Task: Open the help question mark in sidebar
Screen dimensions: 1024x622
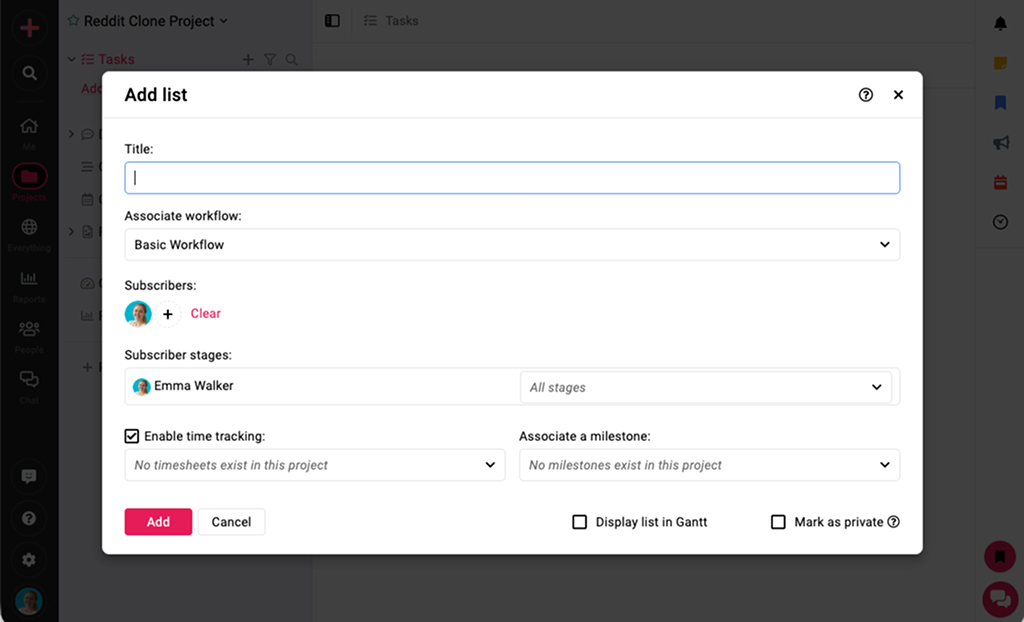Action: pos(29,518)
